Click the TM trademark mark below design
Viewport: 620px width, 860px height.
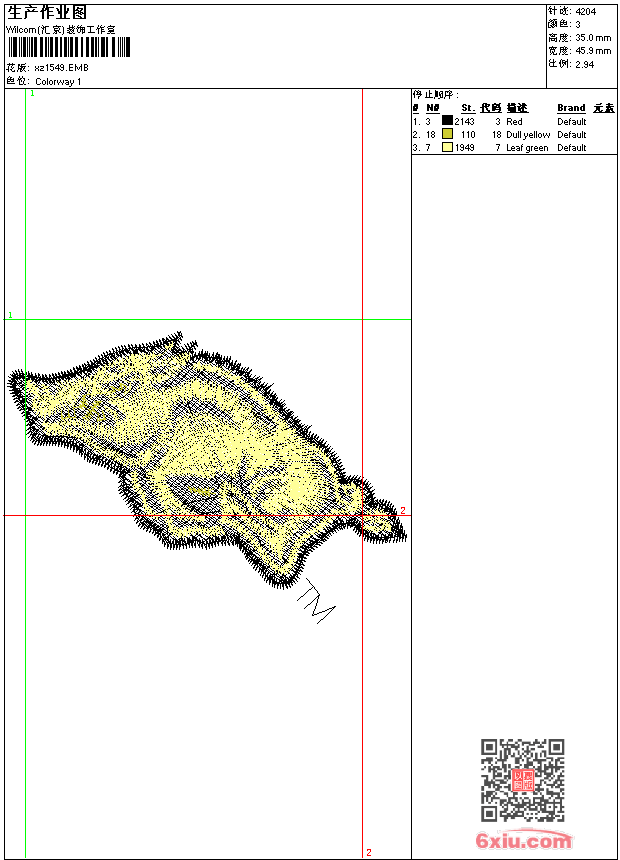tap(315, 601)
